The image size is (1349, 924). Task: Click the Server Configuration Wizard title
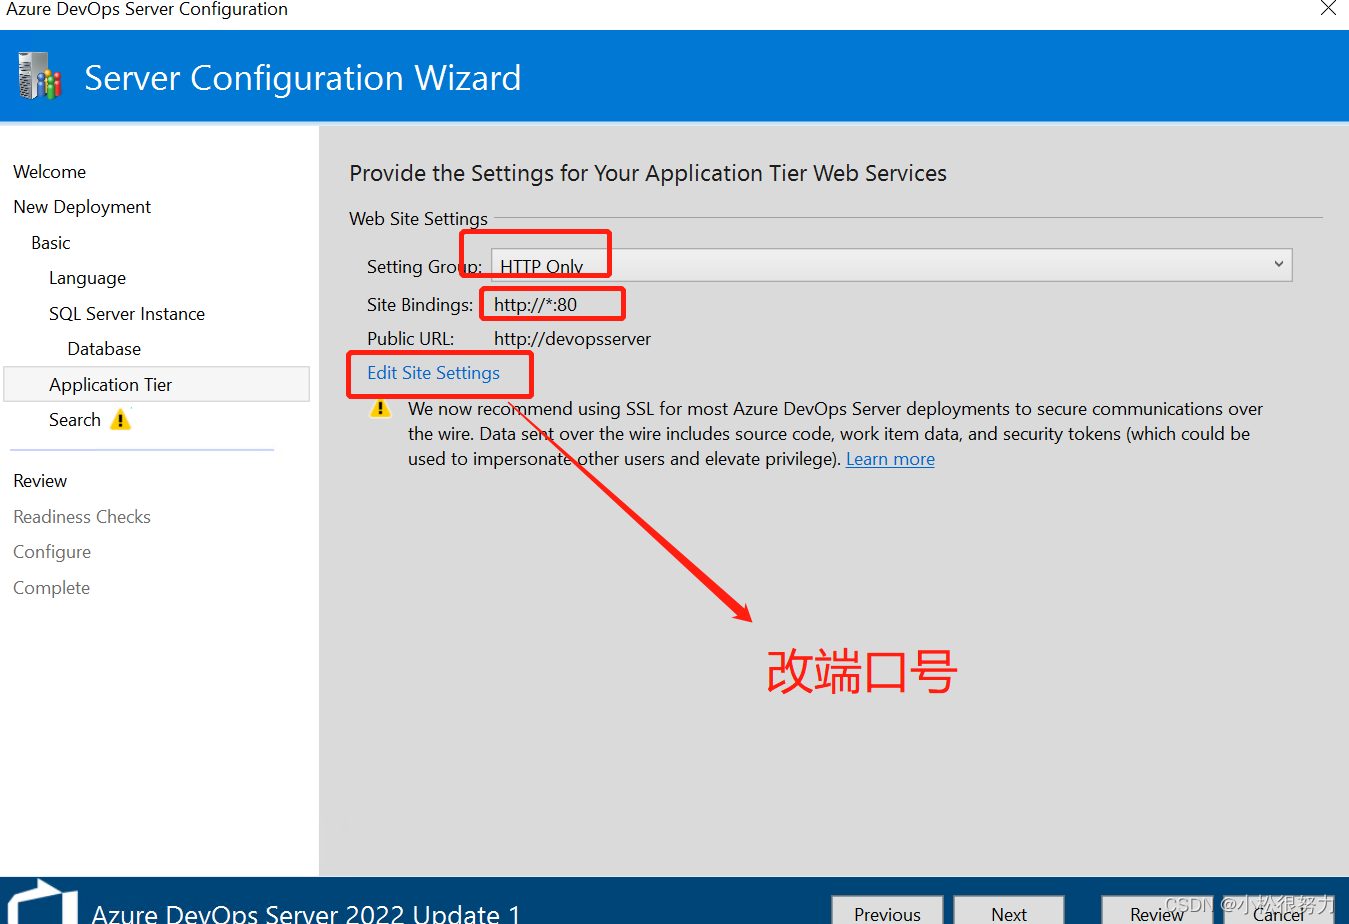(x=302, y=77)
